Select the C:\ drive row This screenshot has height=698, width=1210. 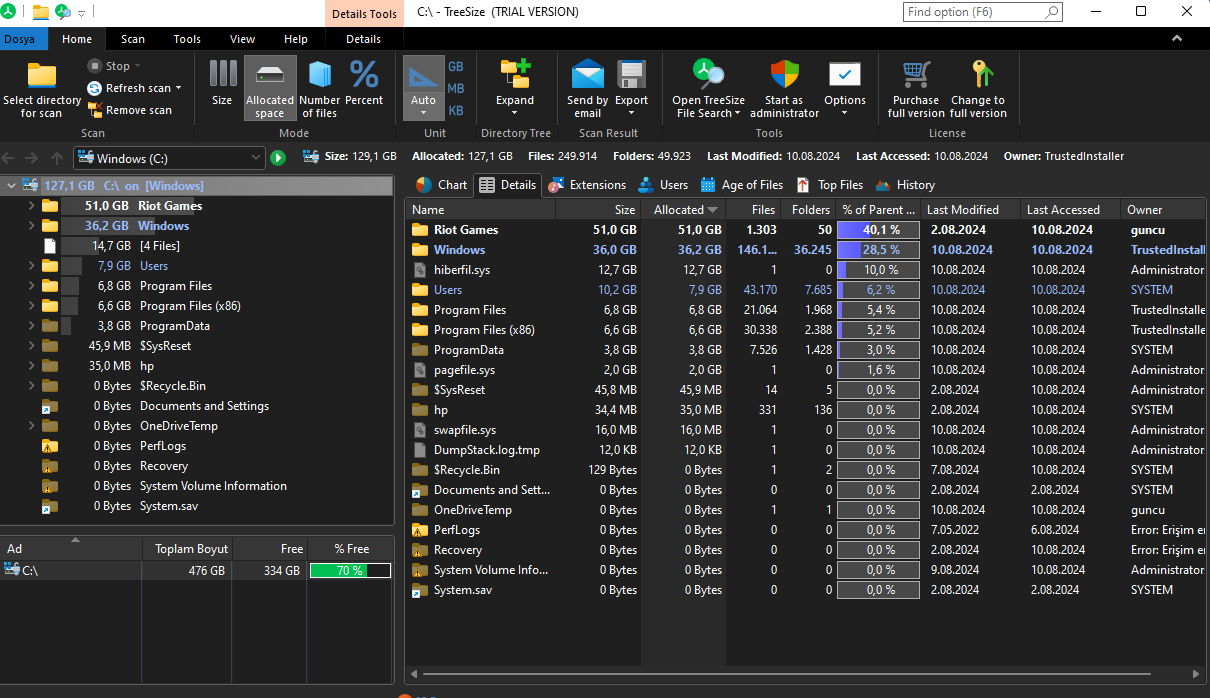pos(197,570)
